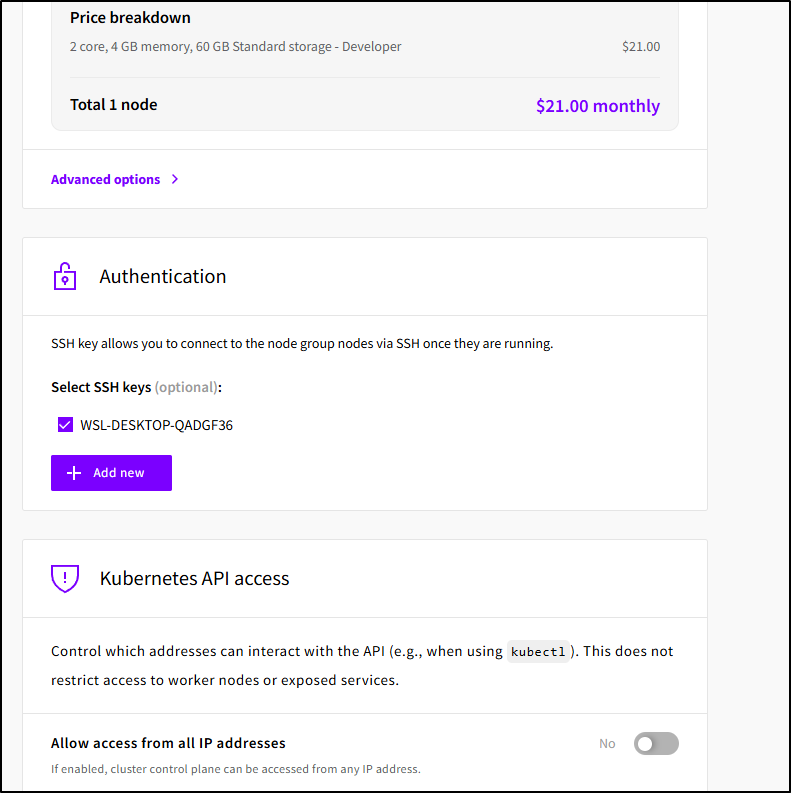Select the WSL-DESKTOP-QADGF36 key name label

tap(156, 425)
